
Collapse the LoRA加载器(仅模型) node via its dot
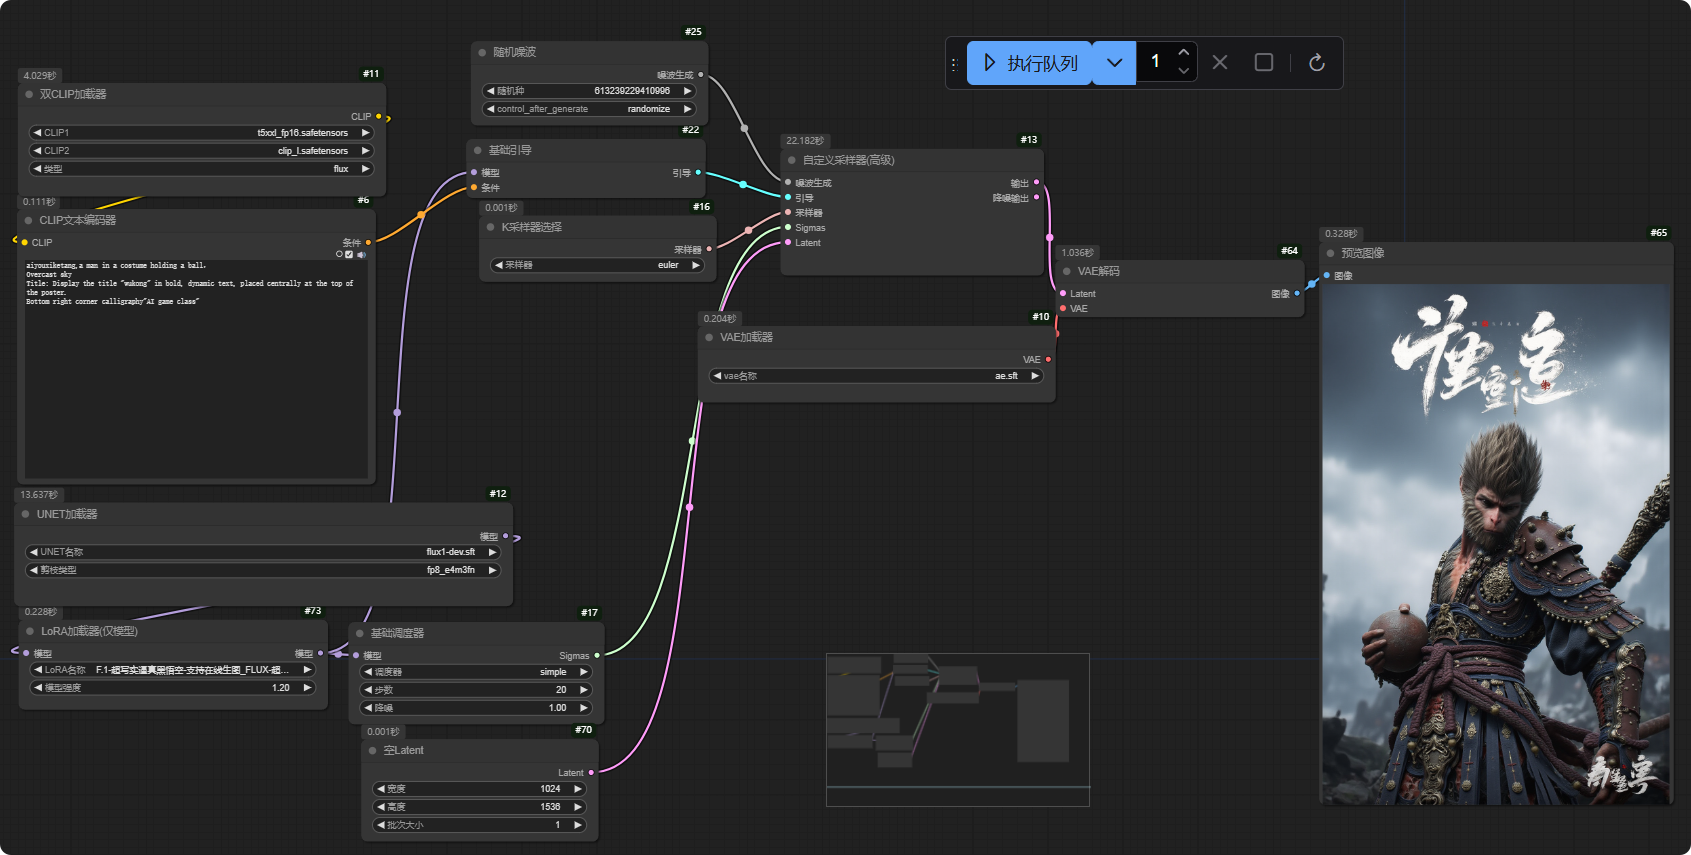pyautogui.click(x=30, y=631)
